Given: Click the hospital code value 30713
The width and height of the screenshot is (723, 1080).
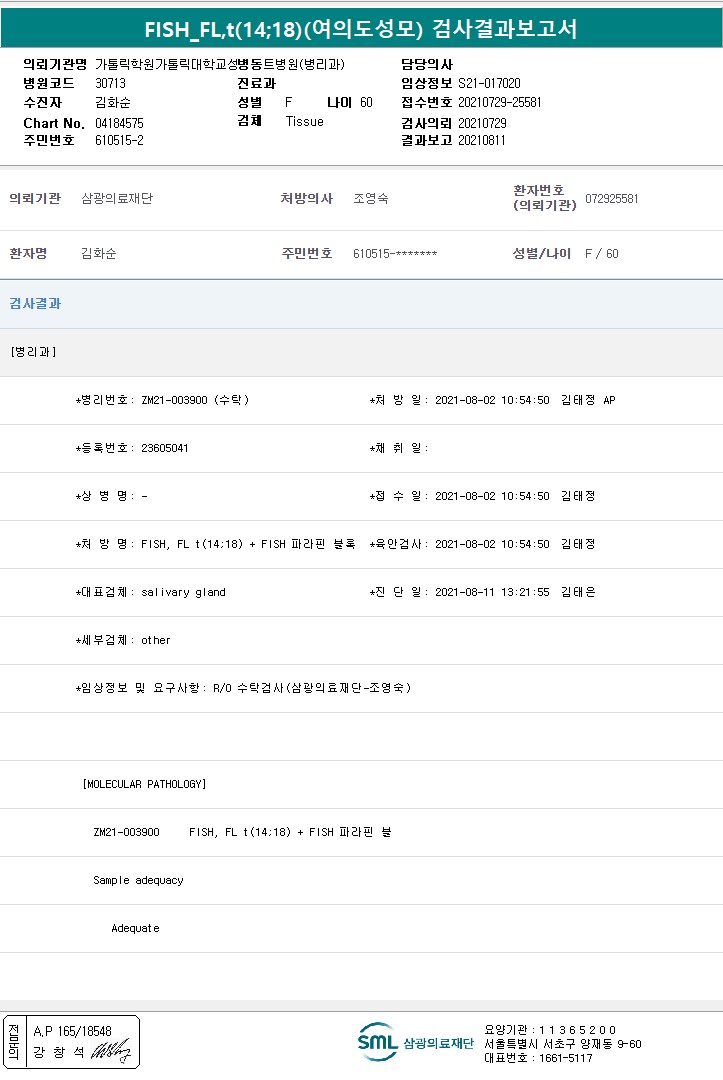Looking at the screenshot, I should [111, 84].
